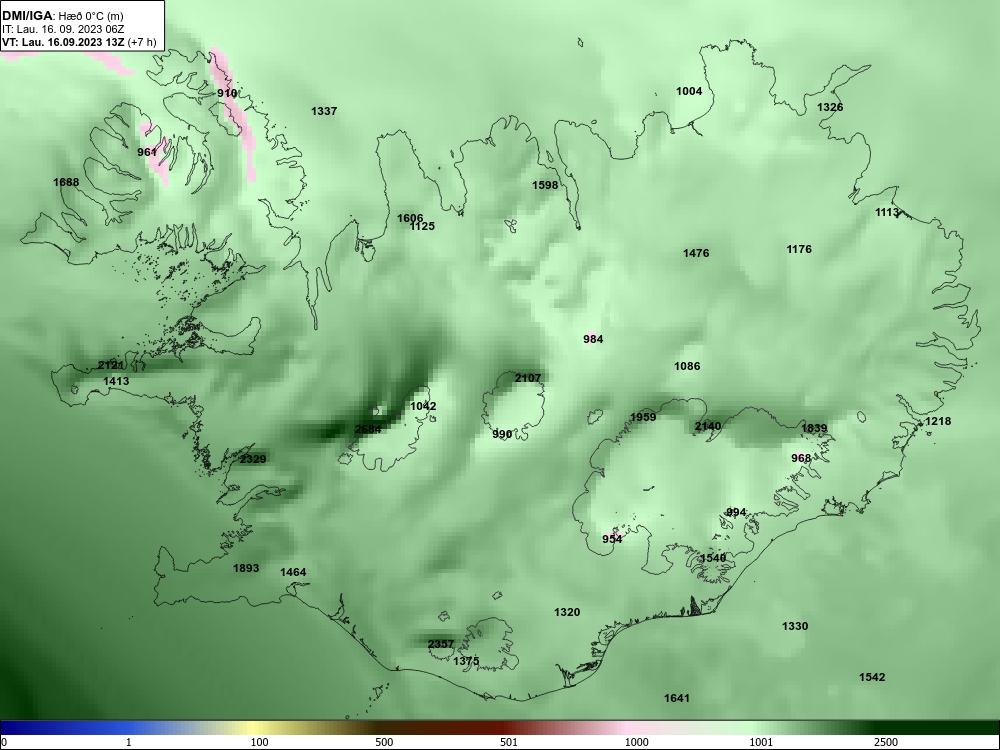Click the value 1464 on the map
1000x750 pixels.
tap(293, 572)
